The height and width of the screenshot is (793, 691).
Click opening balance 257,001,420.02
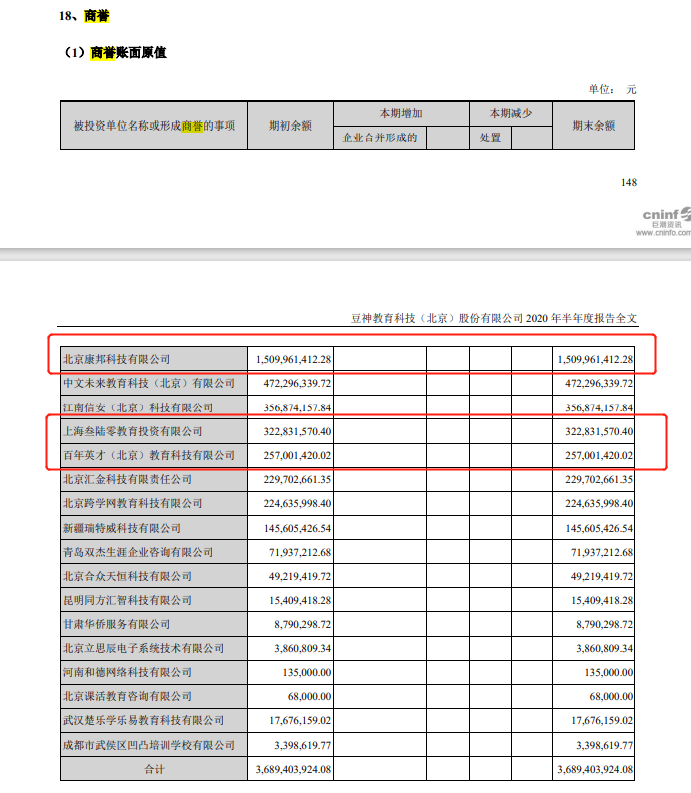click(x=297, y=455)
